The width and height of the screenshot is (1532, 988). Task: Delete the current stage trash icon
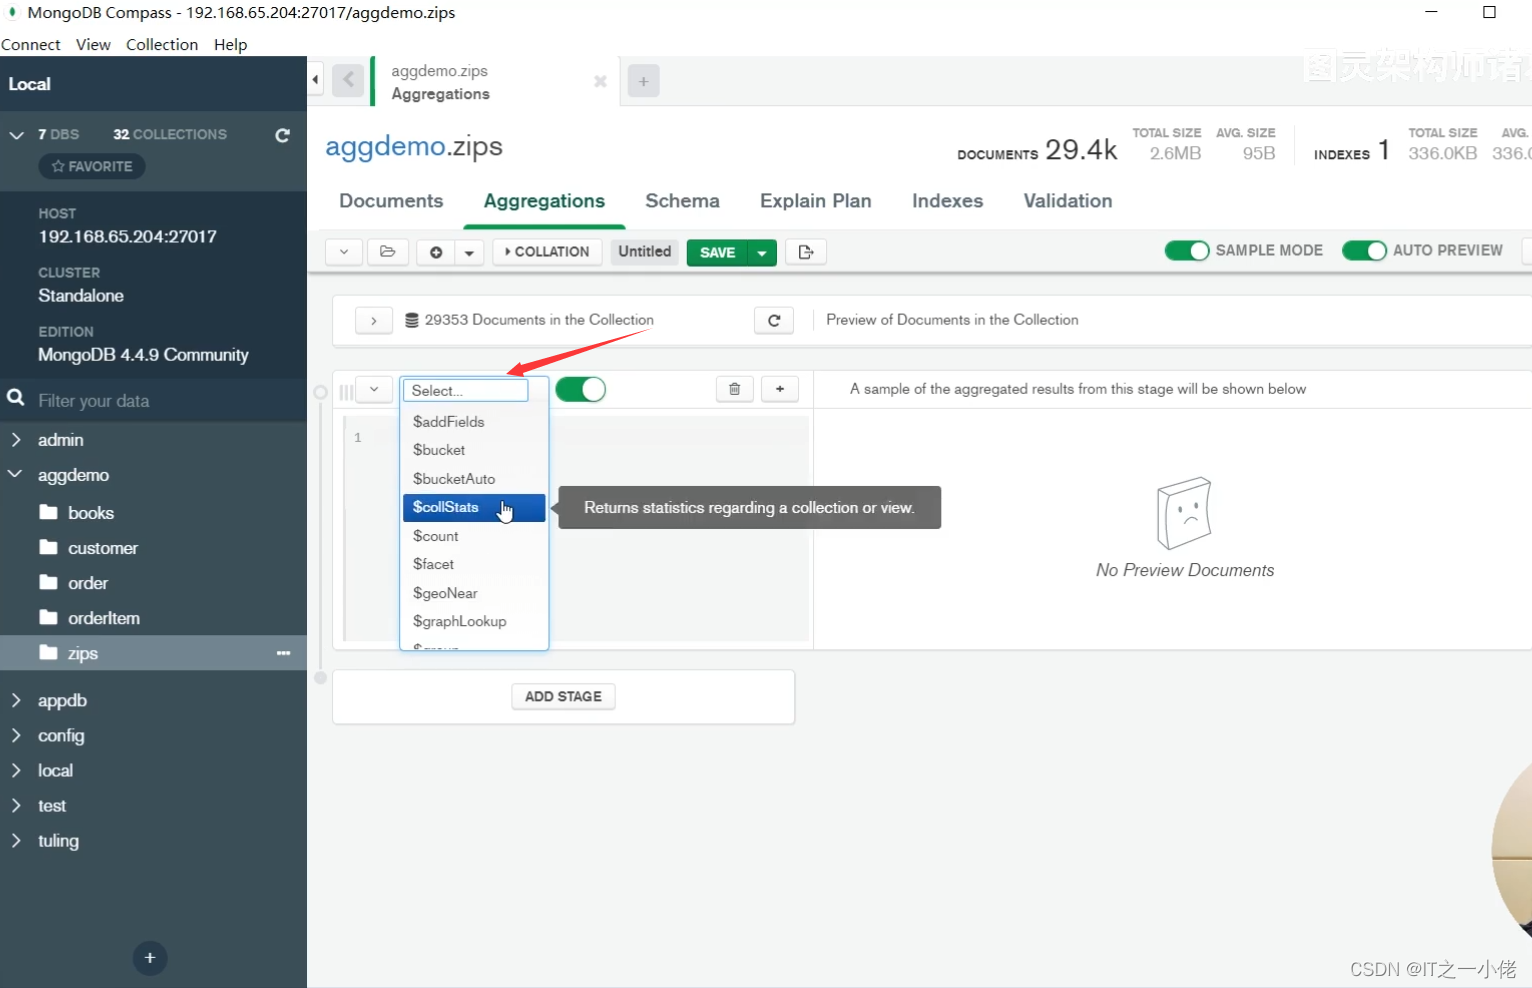(x=734, y=389)
